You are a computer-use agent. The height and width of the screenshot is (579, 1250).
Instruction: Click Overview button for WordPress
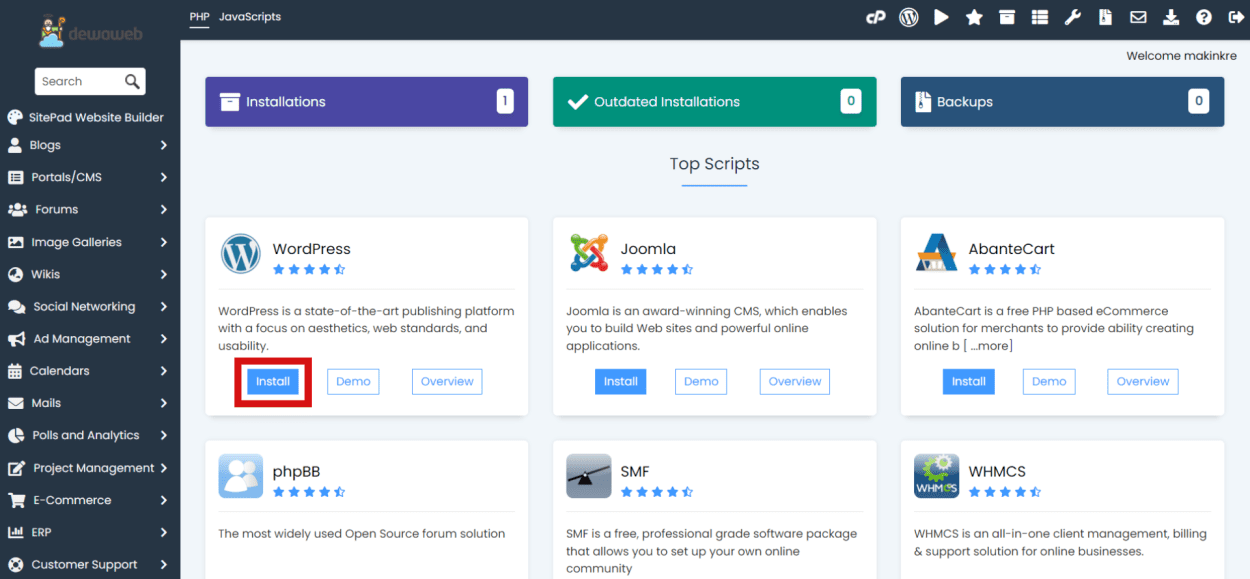pyautogui.click(x=447, y=381)
